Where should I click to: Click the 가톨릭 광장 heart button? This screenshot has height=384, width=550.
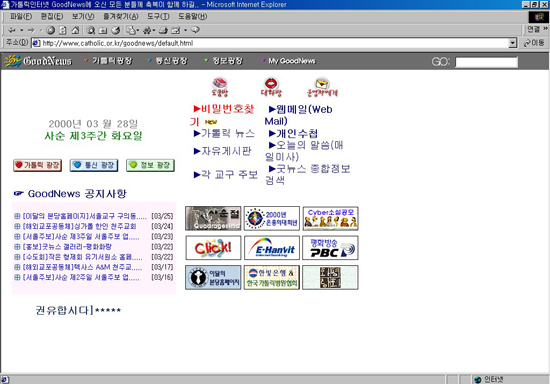coord(38,165)
